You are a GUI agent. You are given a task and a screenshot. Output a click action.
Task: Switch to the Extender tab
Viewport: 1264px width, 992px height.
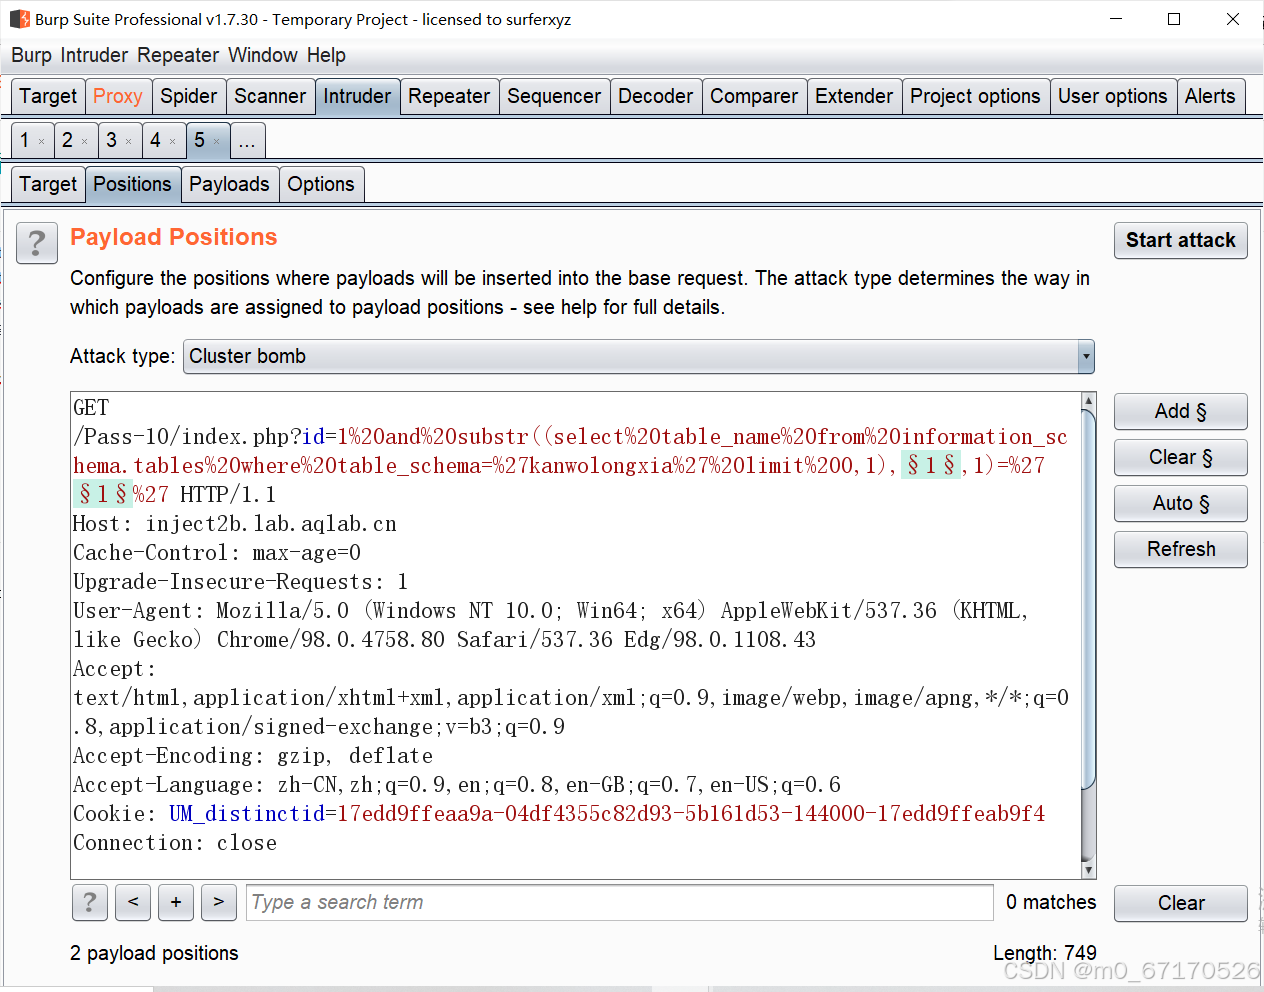coord(854,96)
